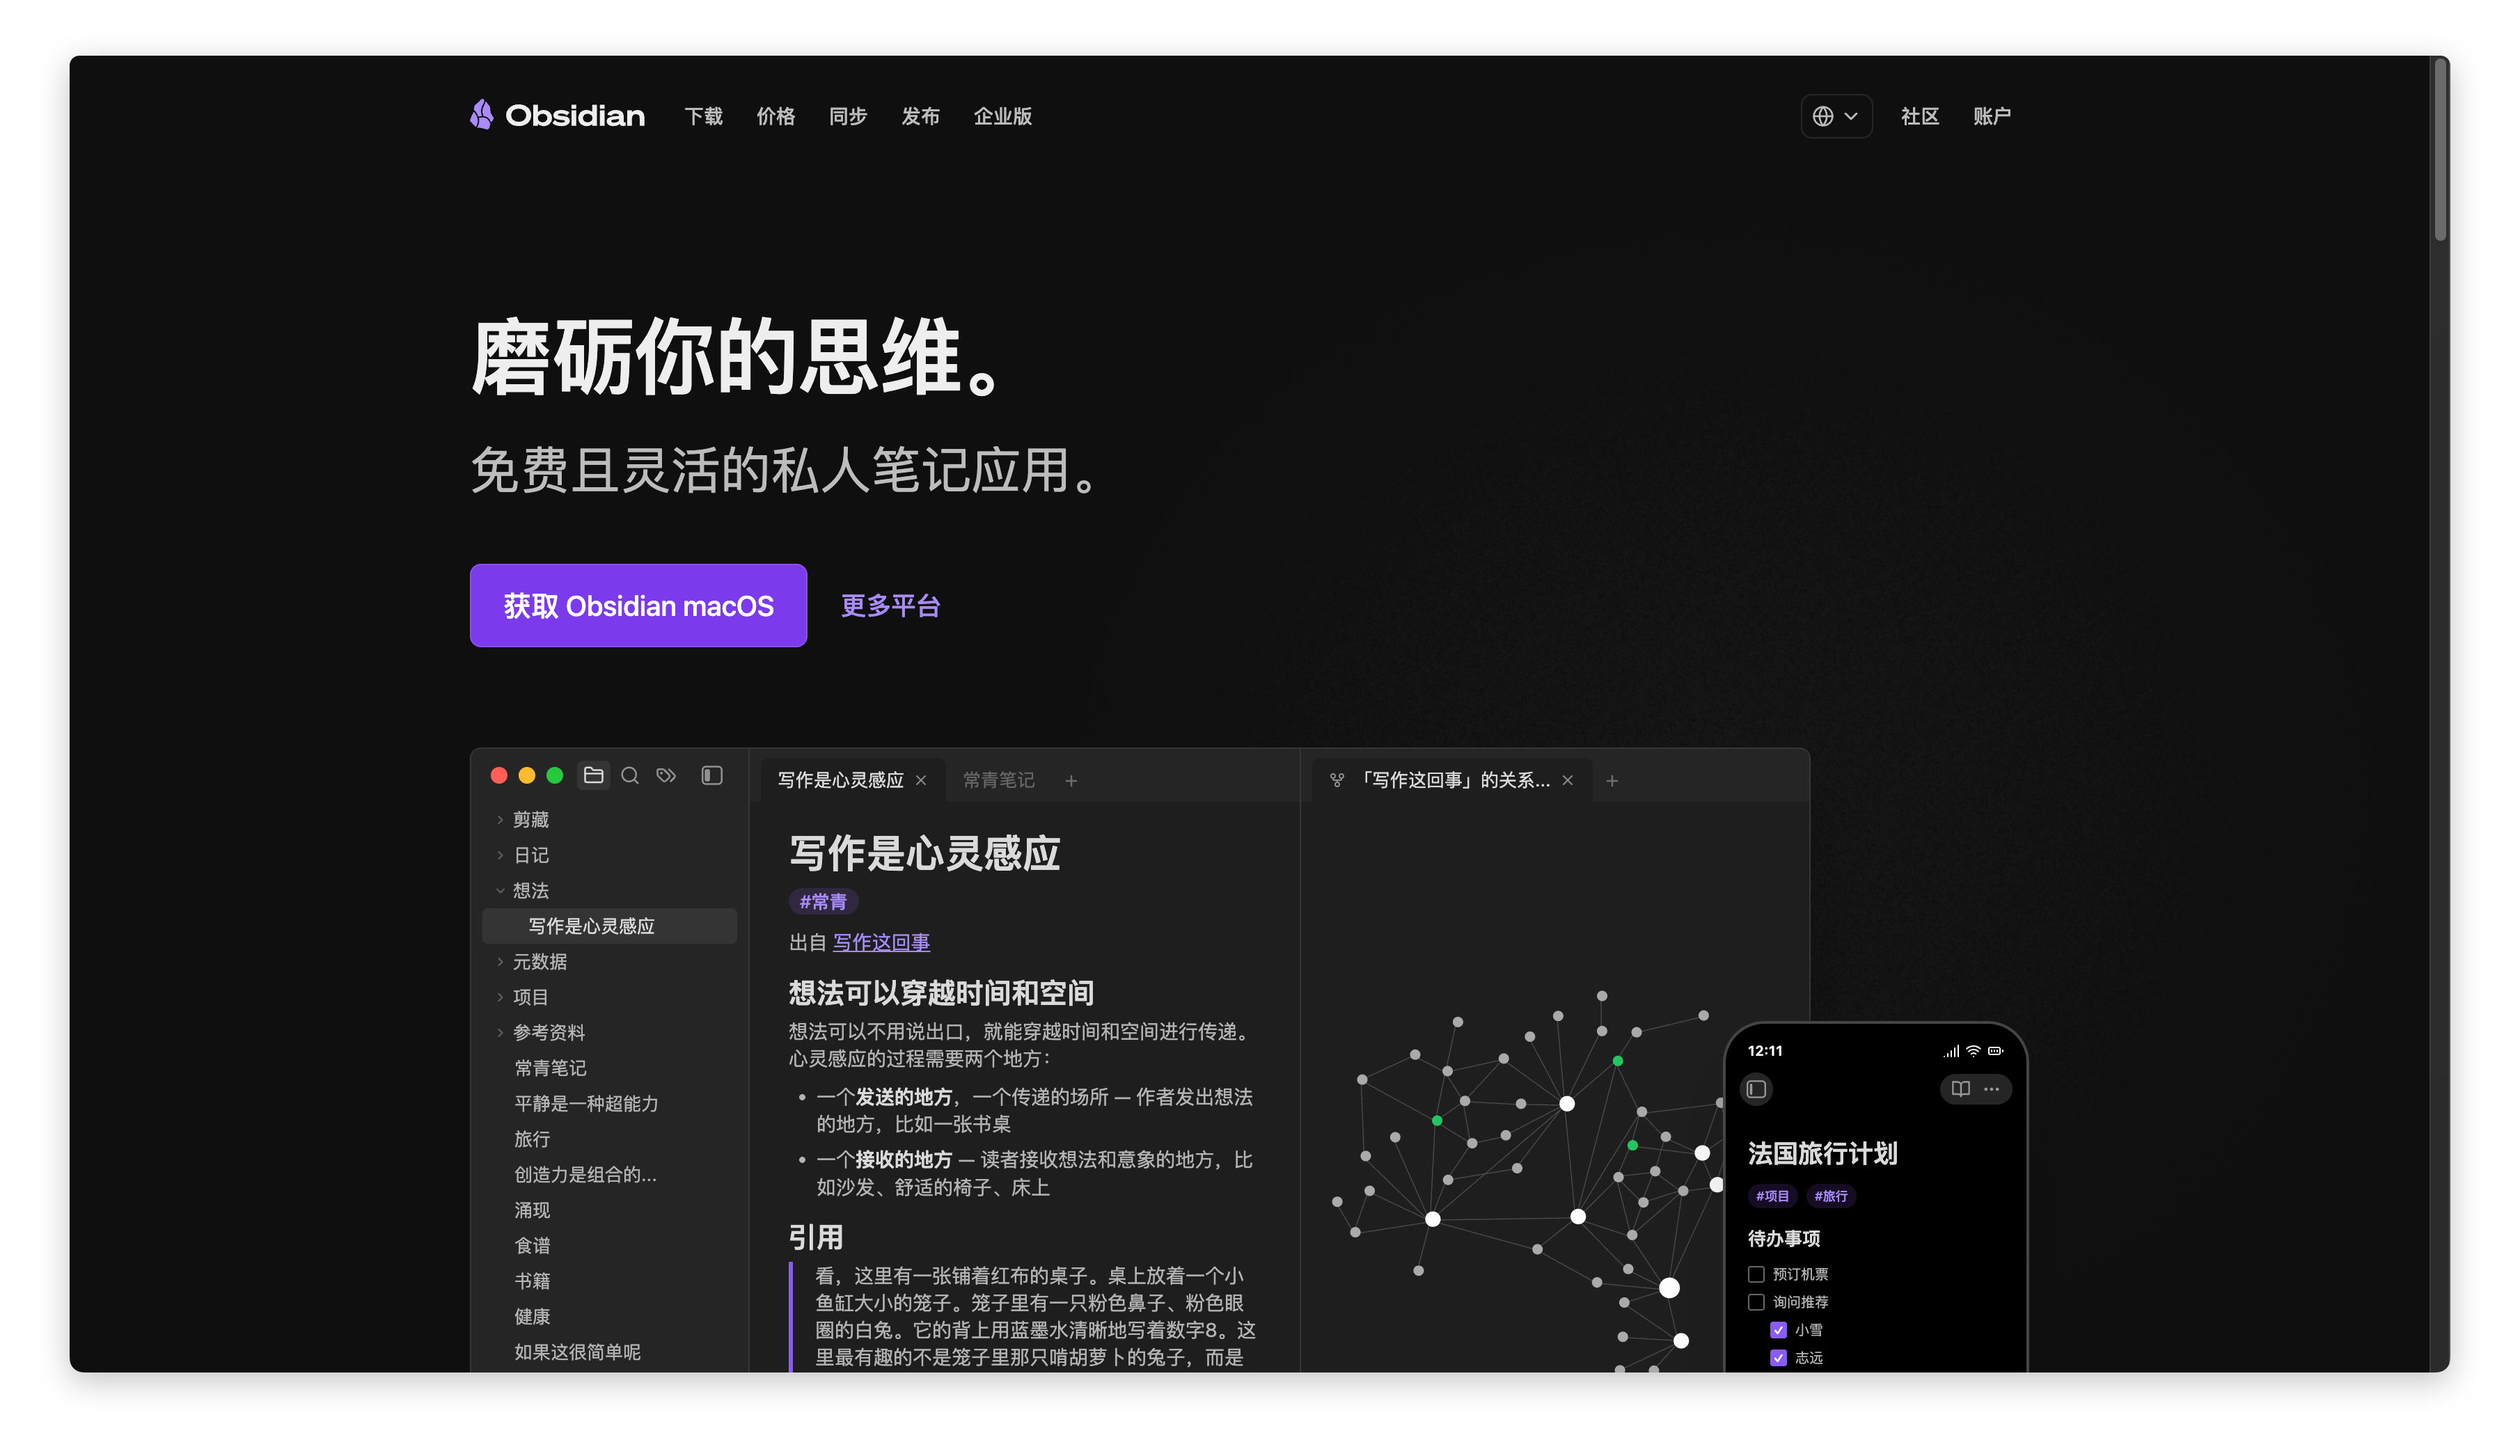Click the phone cellular signal icon
The height and width of the screenshot is (1456, 2520).
point(1951,1051)
